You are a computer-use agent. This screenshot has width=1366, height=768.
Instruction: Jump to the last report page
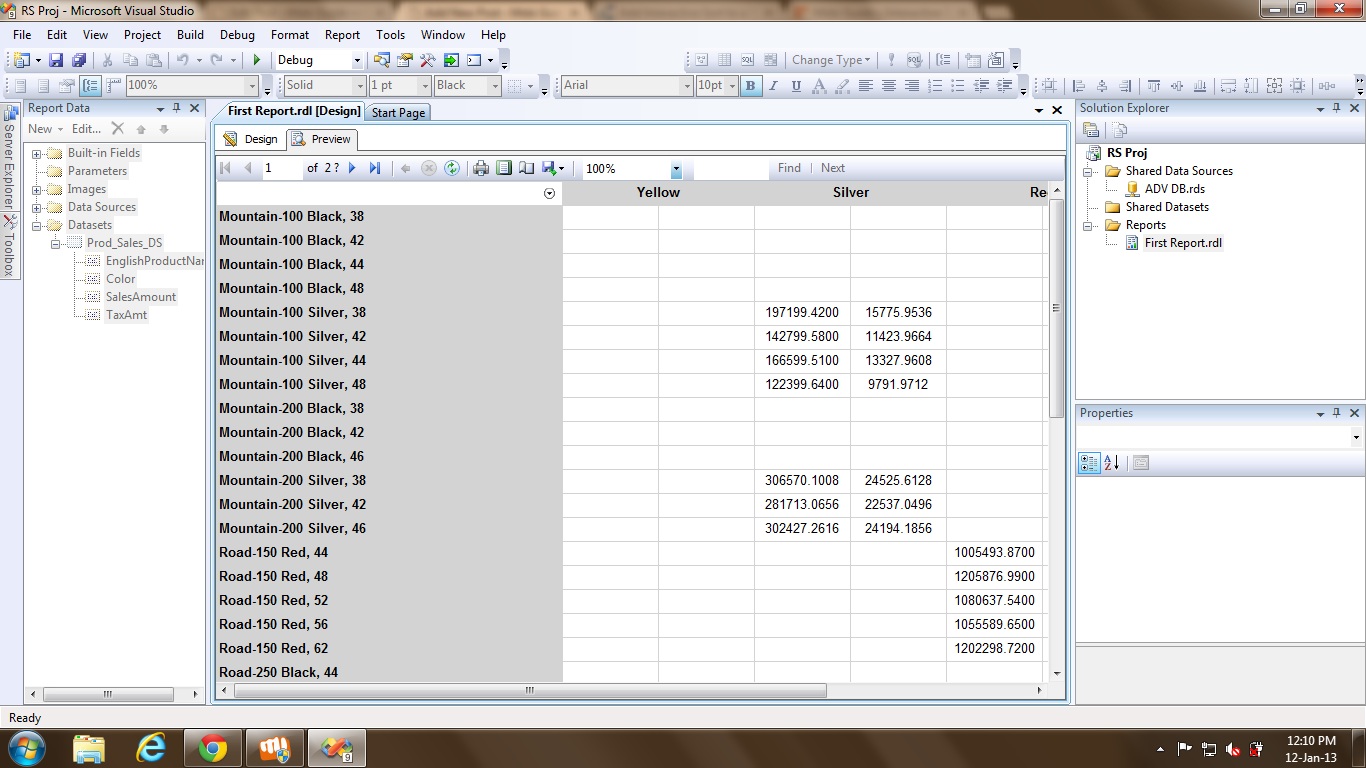[375, 169]
